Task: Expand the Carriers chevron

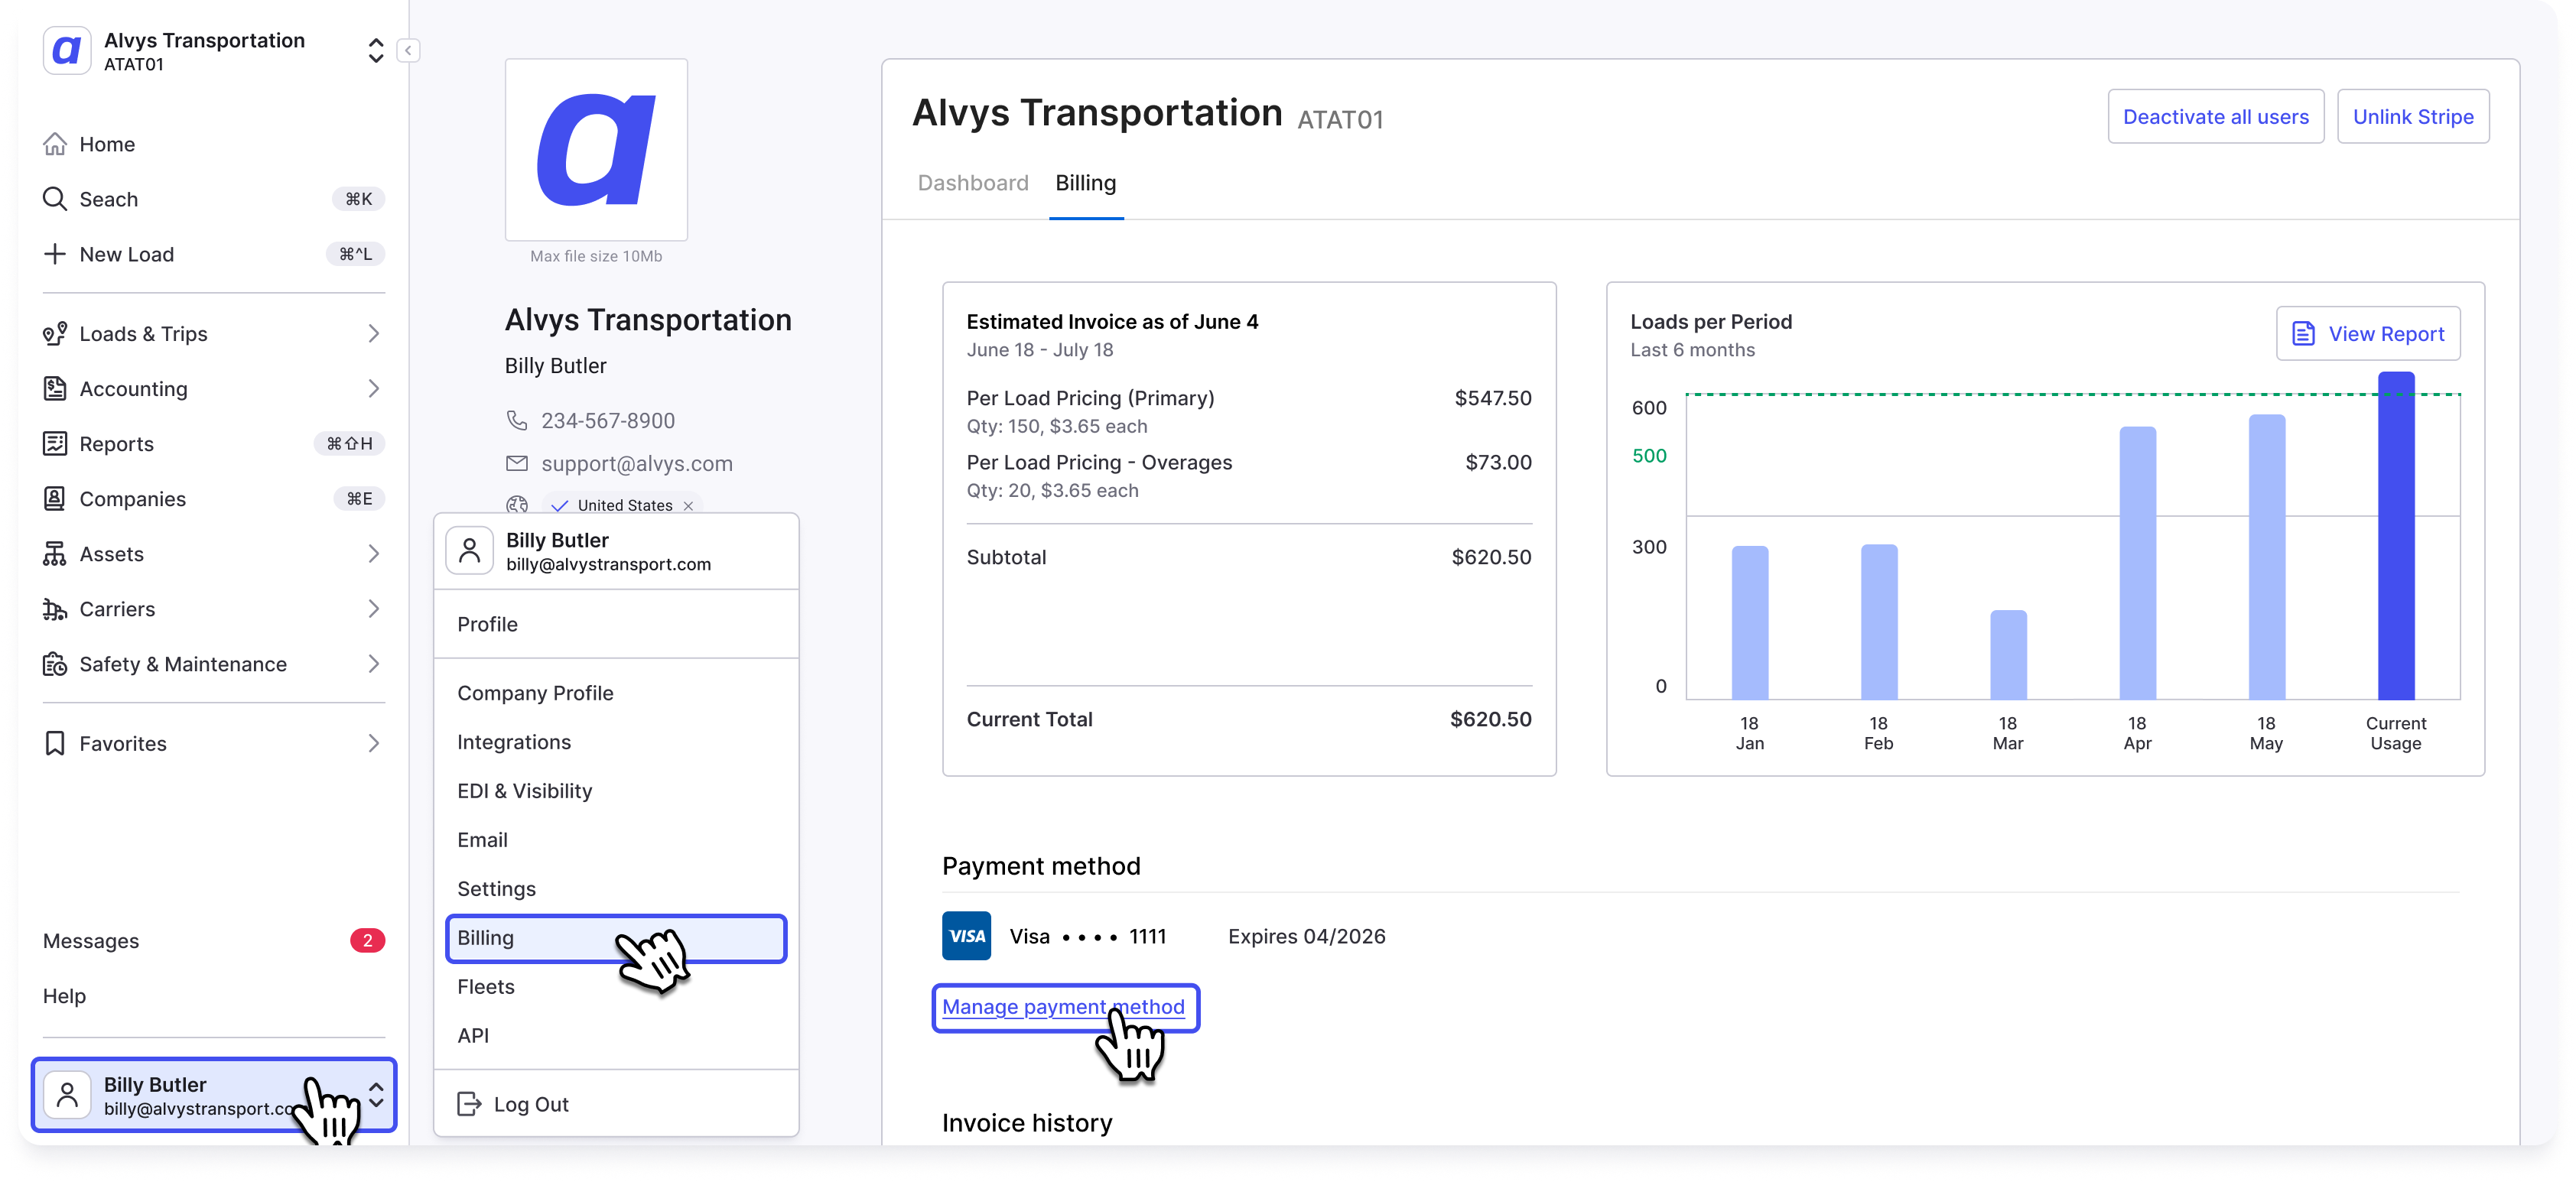Action: pos(373,608)
